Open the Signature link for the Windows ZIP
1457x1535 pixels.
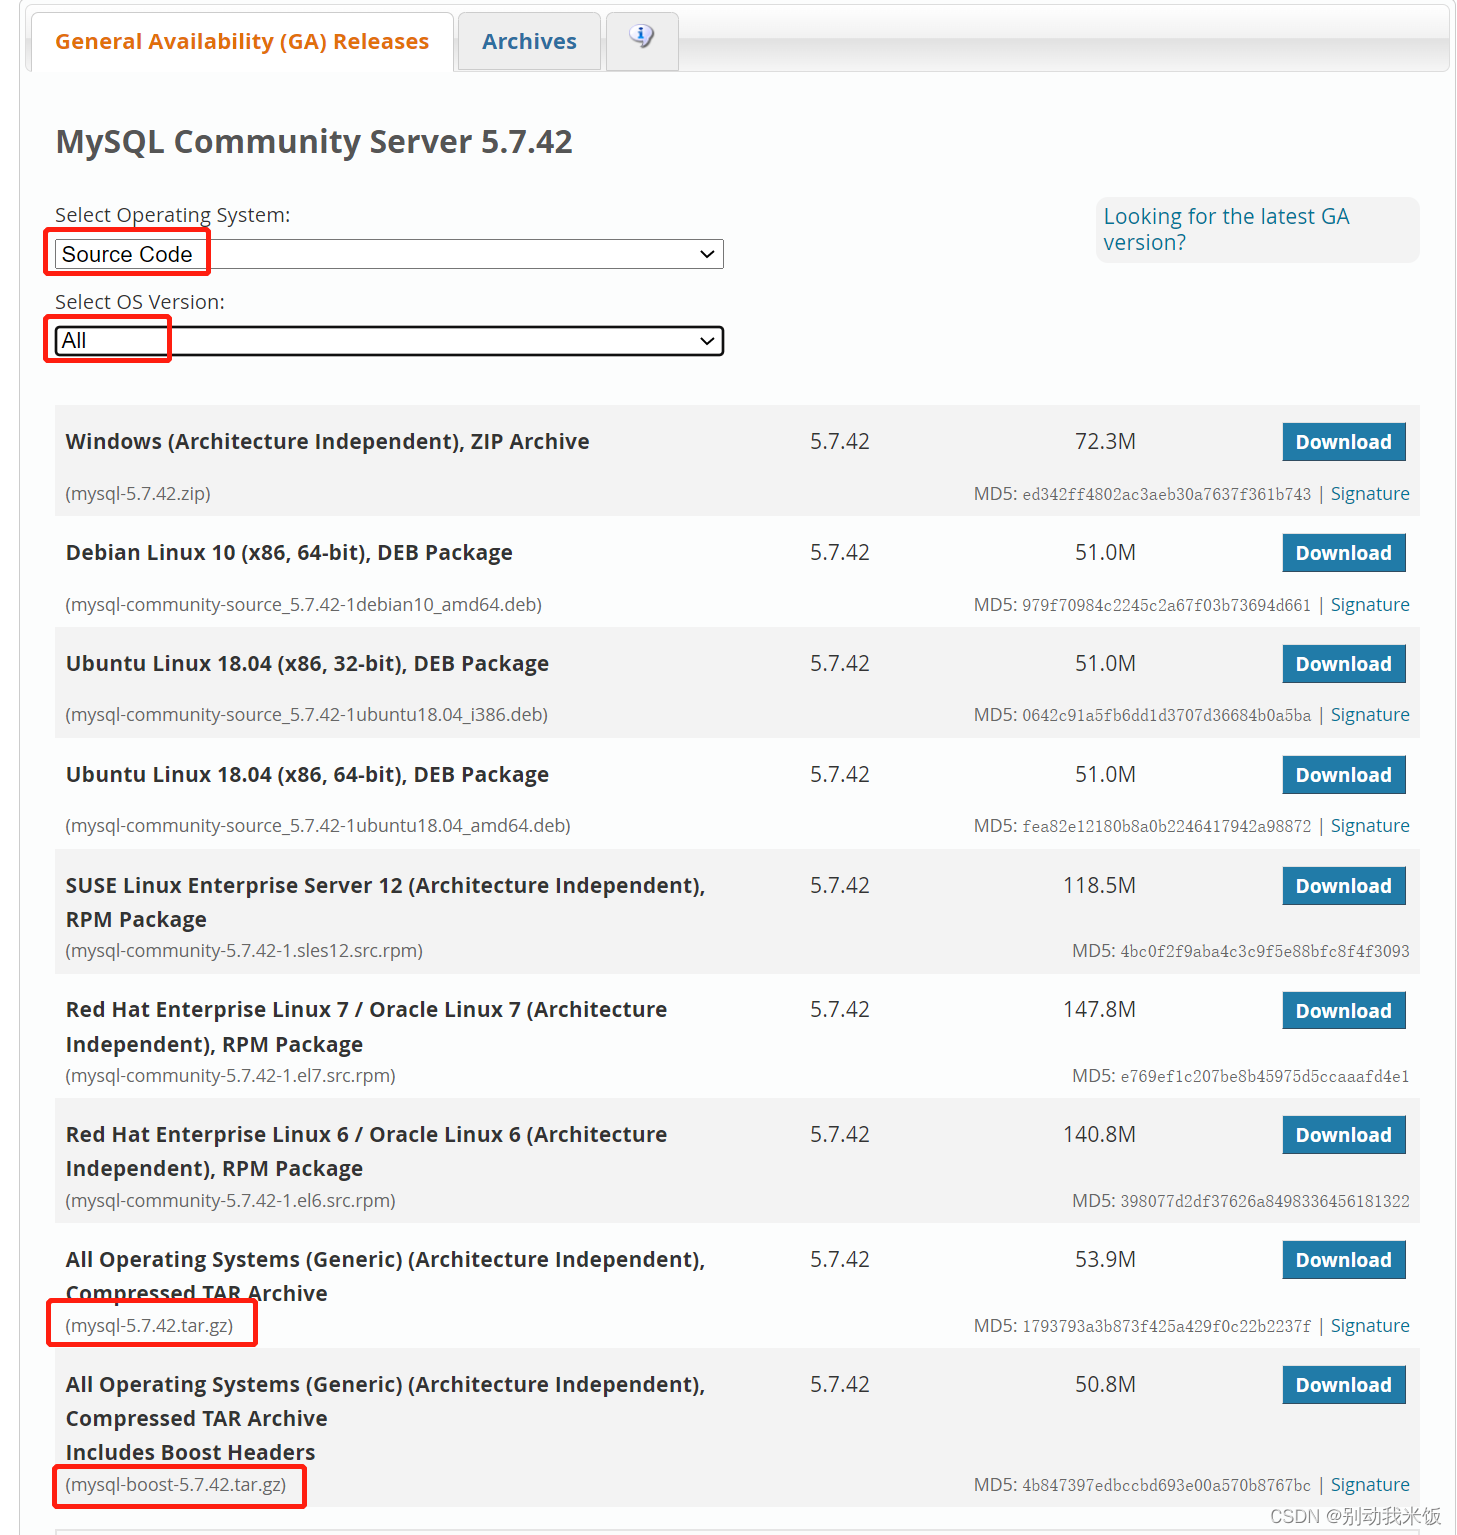(x=1369, y=493)
